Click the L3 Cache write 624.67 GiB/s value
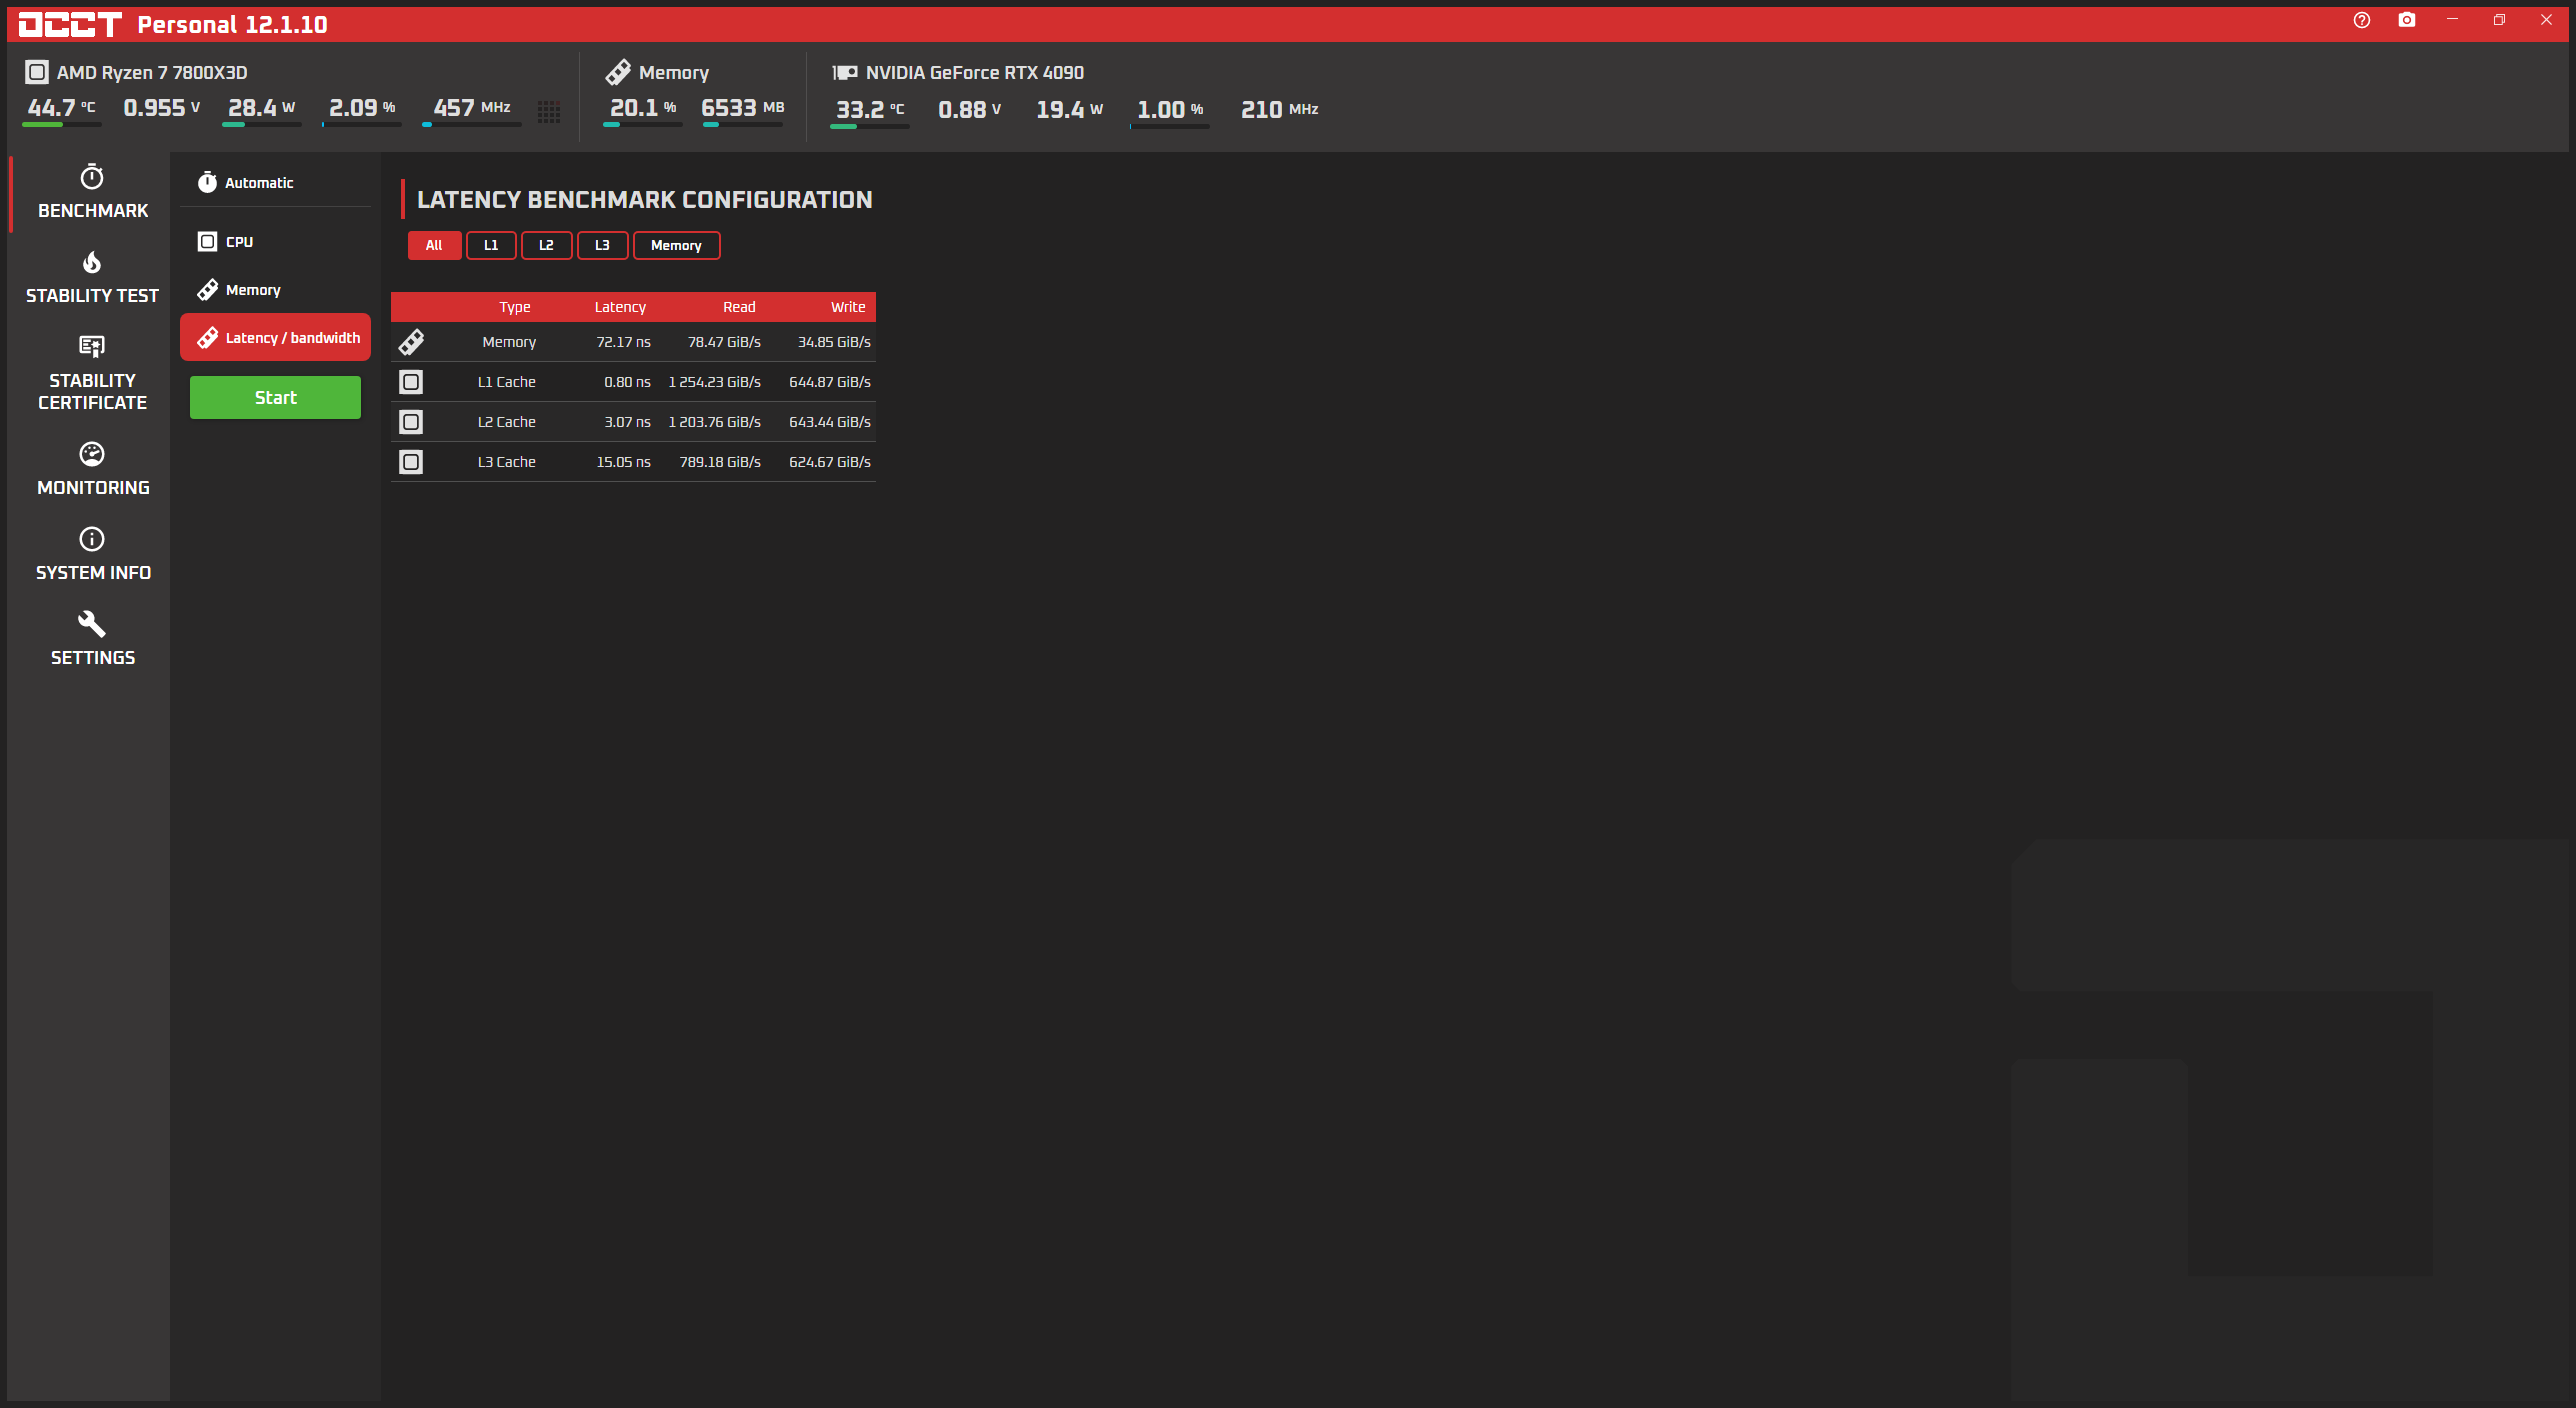Screen dimensions: 2576x1408 pyautogui.click(x=829, y=462)
